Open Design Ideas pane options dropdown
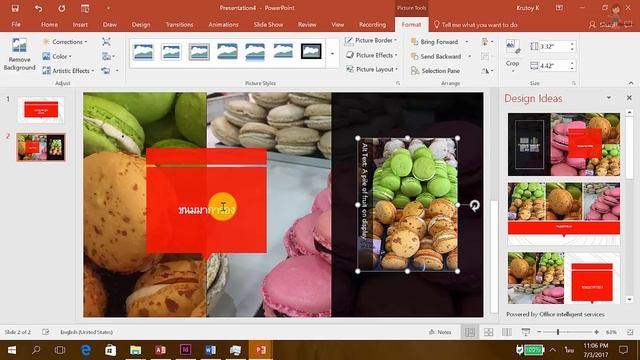The height and width of the screenshot is (360, 640). click(x=609, y=98)
